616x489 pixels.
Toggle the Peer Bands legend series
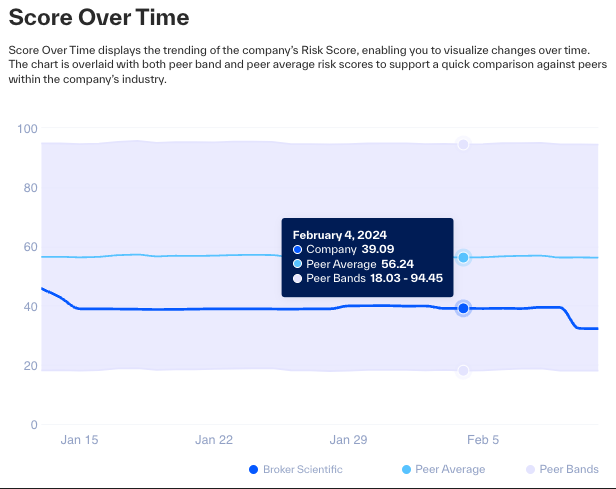tap(562, 469)
